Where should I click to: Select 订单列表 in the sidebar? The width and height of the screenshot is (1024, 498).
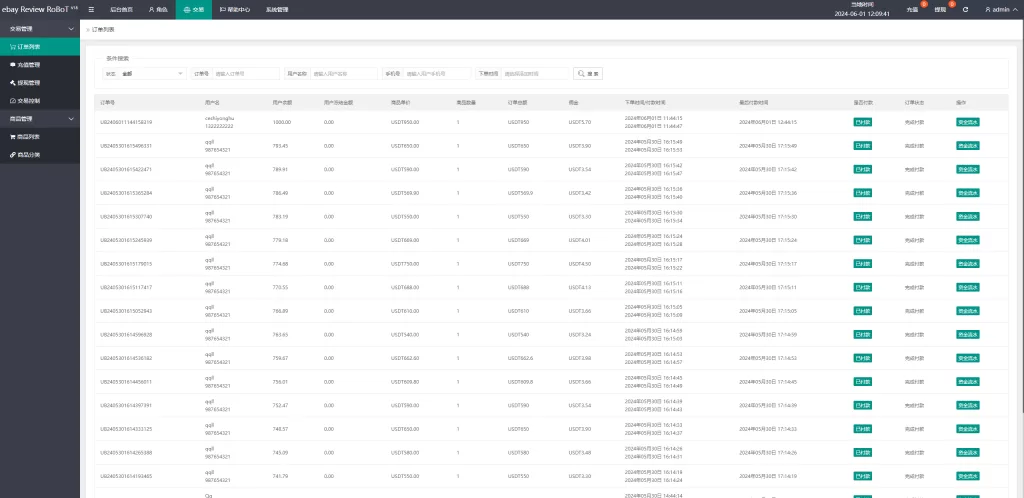pyautogui.click(x=28, y=46)
